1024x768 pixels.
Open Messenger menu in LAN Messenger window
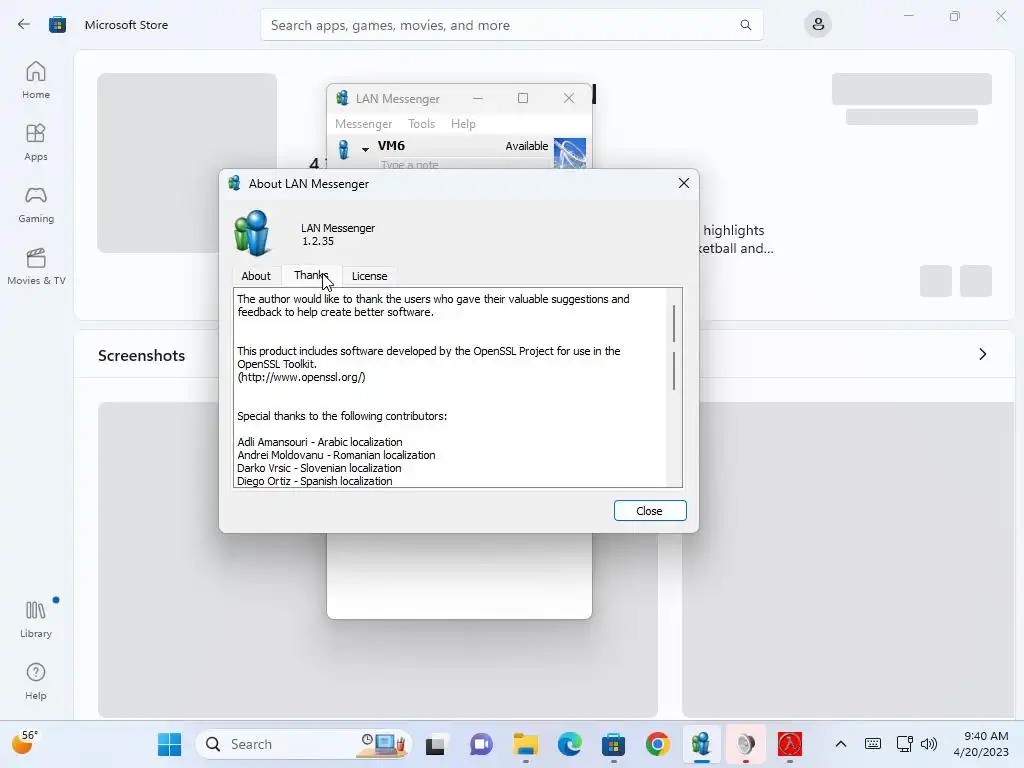pyautogui.click(x=363, y=123)
